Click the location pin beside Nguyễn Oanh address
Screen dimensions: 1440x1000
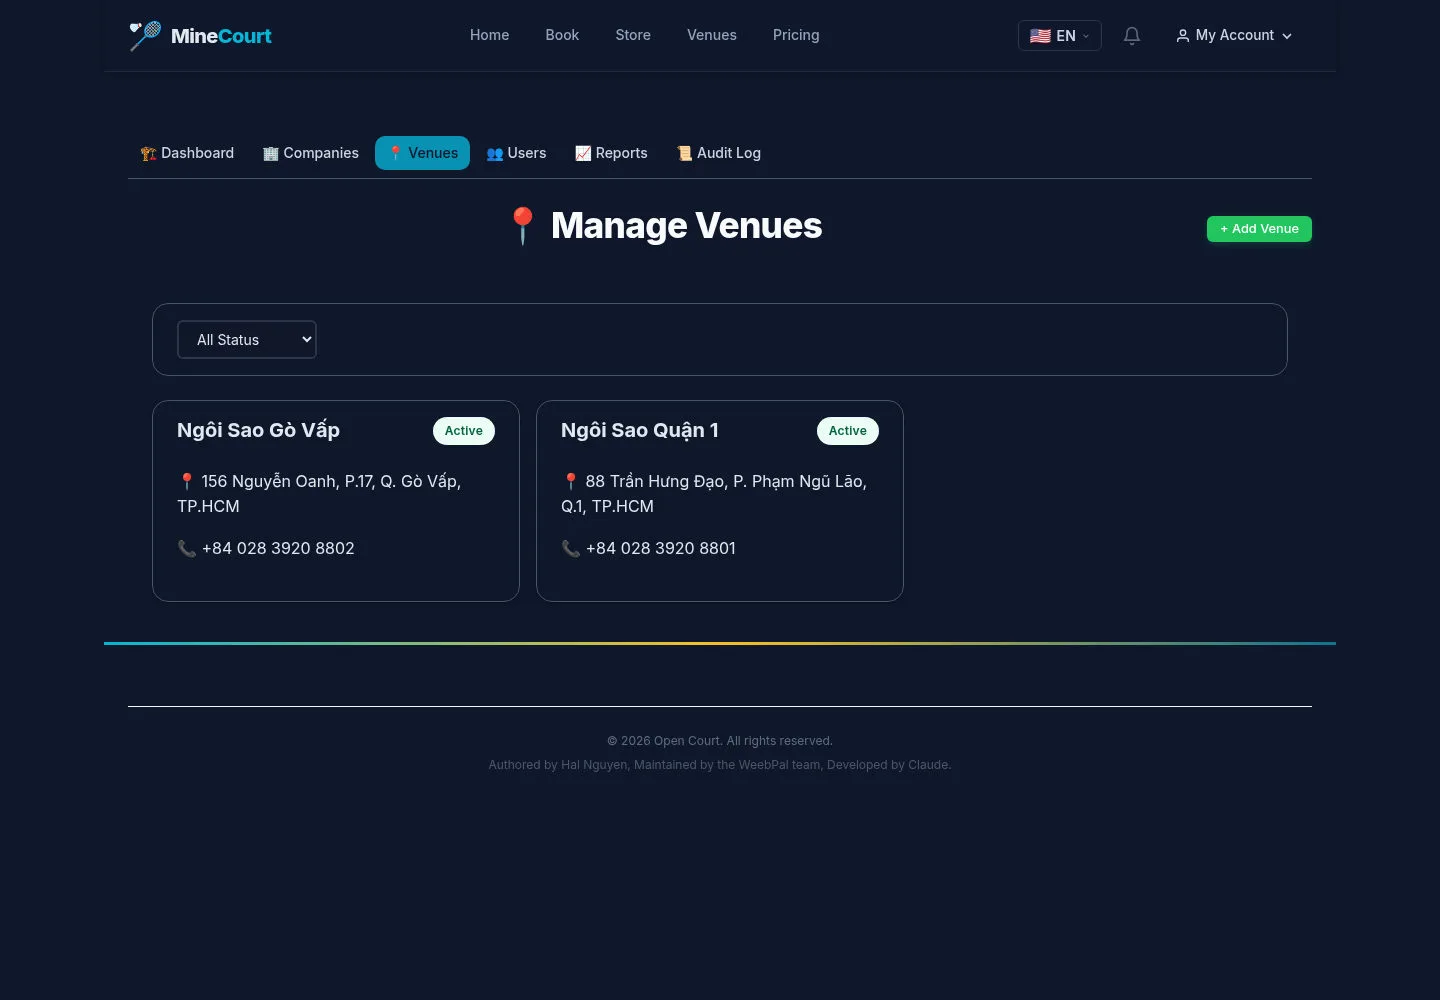point(187,481)
